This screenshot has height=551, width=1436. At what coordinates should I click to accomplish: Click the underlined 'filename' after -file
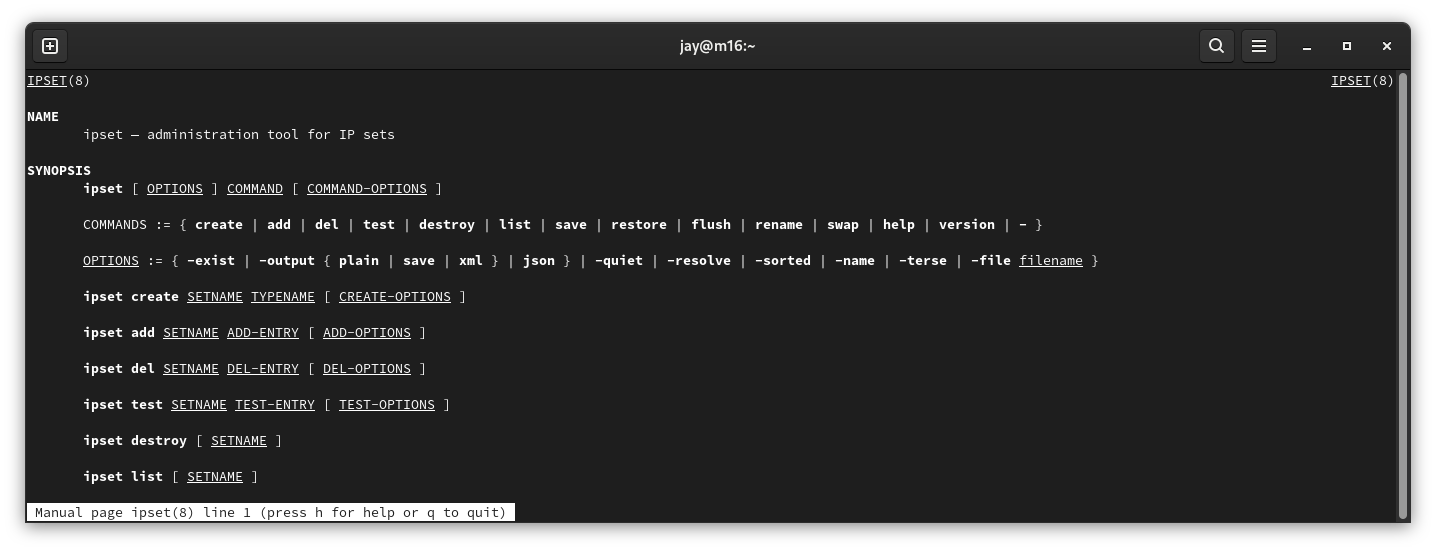[x=1050, y=261]
